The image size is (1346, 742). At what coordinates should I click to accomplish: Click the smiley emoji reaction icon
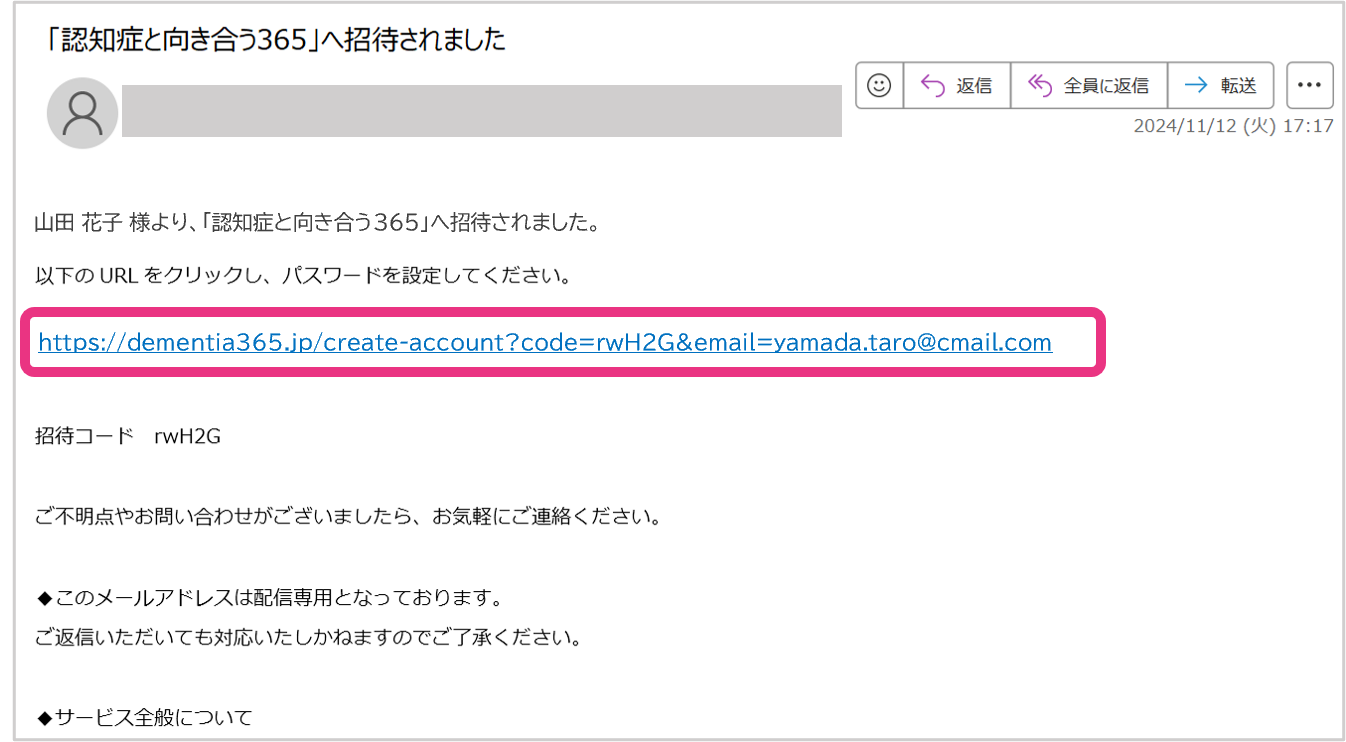879,86
